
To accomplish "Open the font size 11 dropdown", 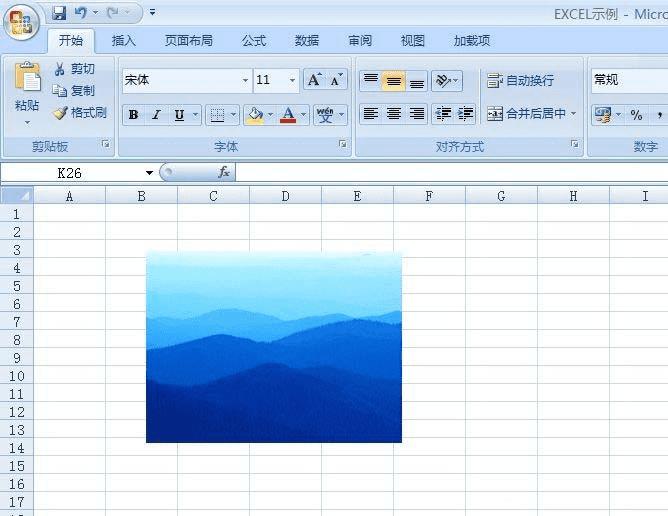I will pyautogui.click(x=292, y=80).
